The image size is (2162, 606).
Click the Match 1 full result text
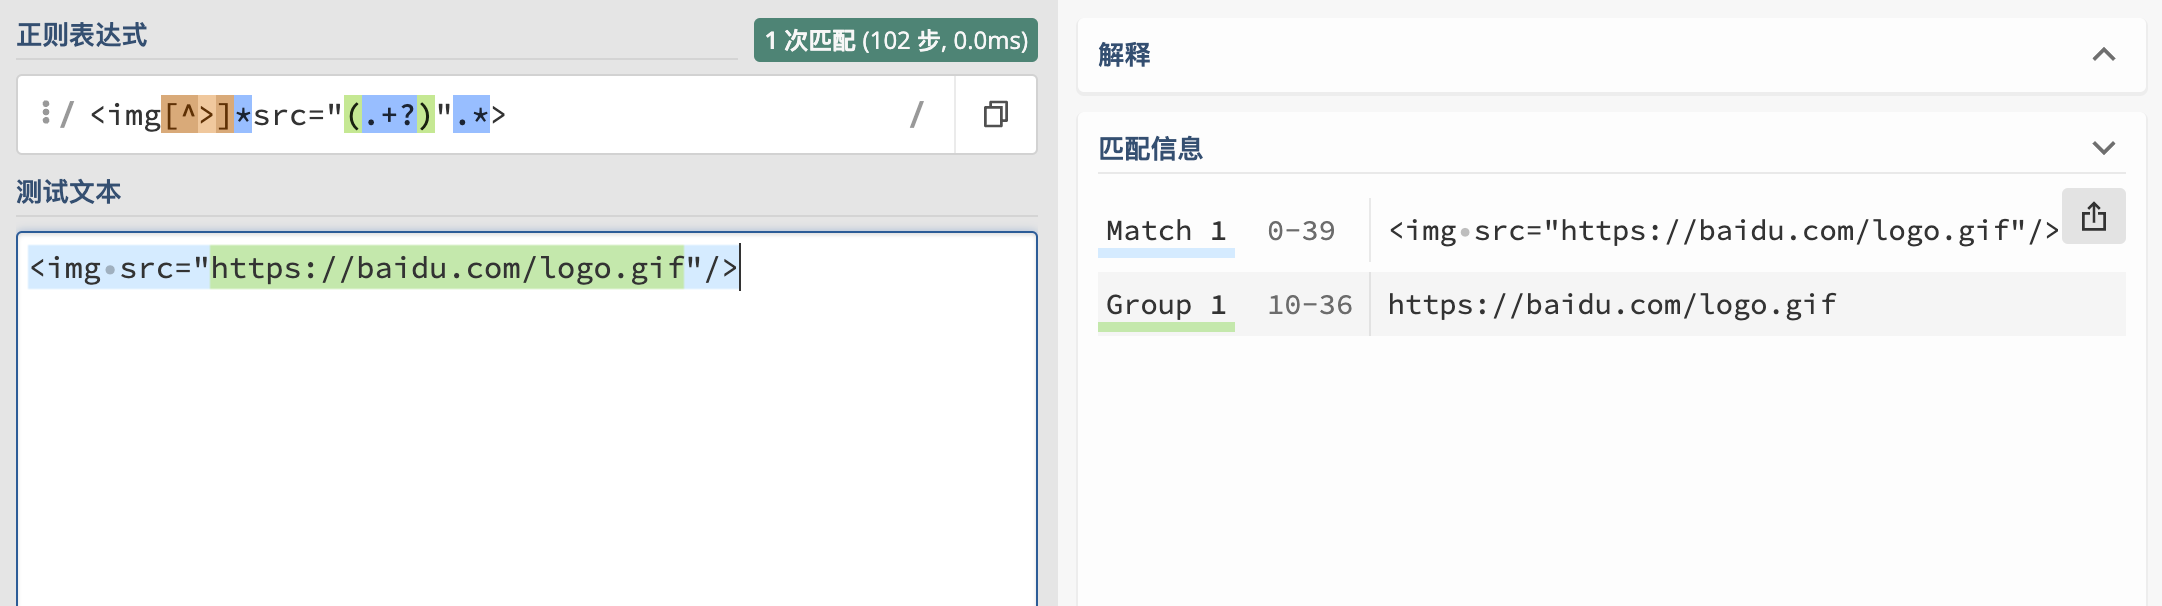tap(1723, 231)
